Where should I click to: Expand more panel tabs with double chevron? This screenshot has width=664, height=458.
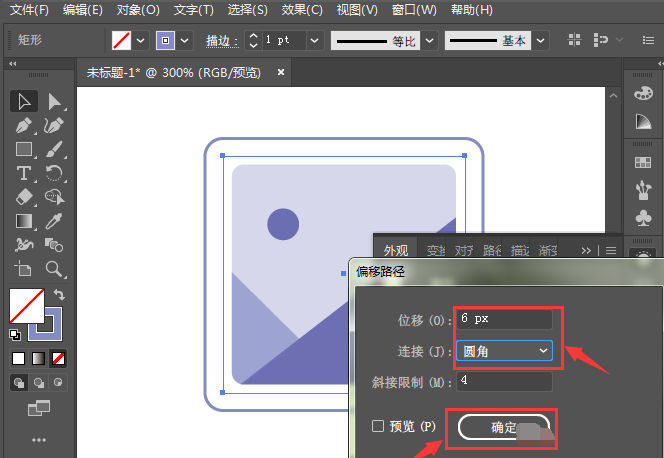pos(586,251)
